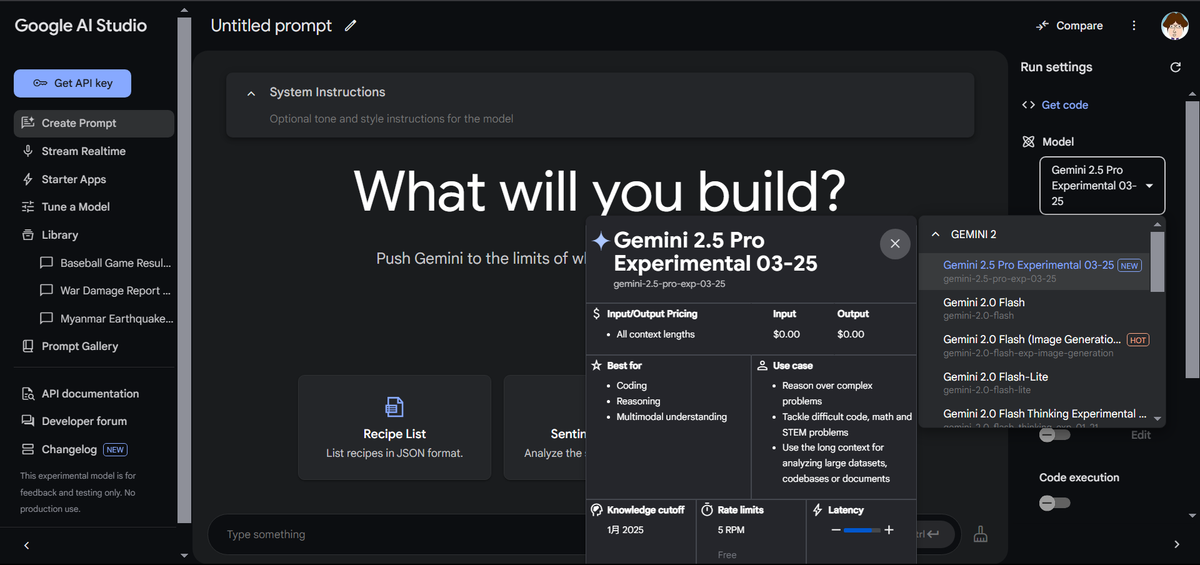Clear chat with the broom icon

(x=981, y=534)
